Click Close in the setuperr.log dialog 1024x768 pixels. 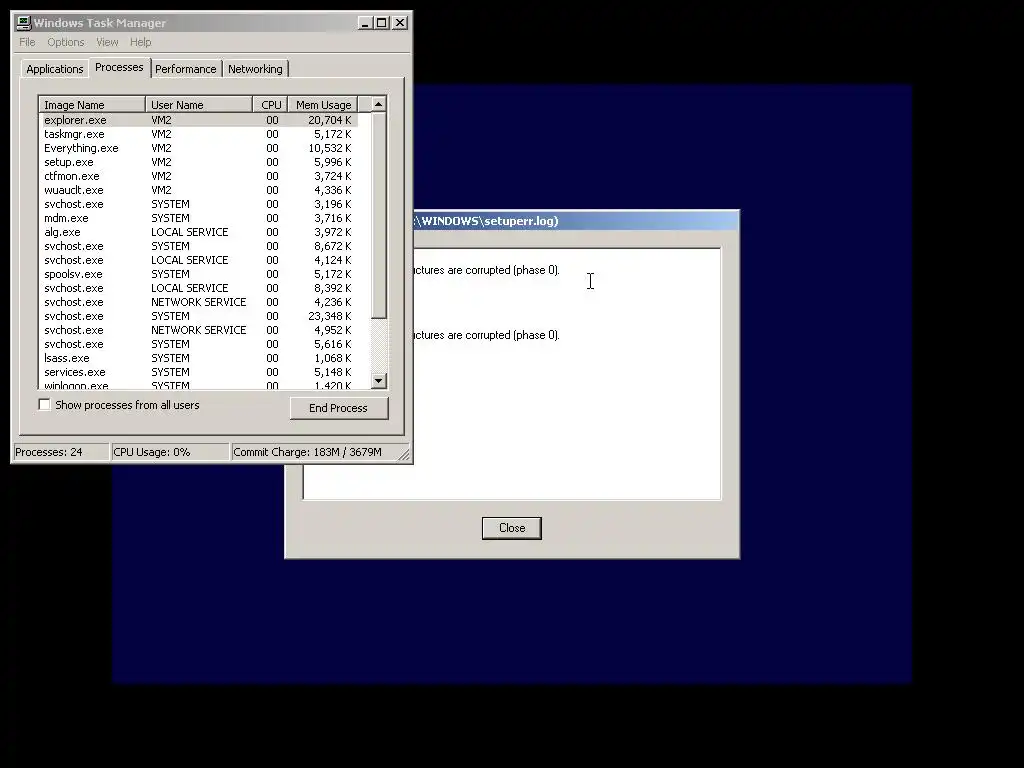pos(511,528)
